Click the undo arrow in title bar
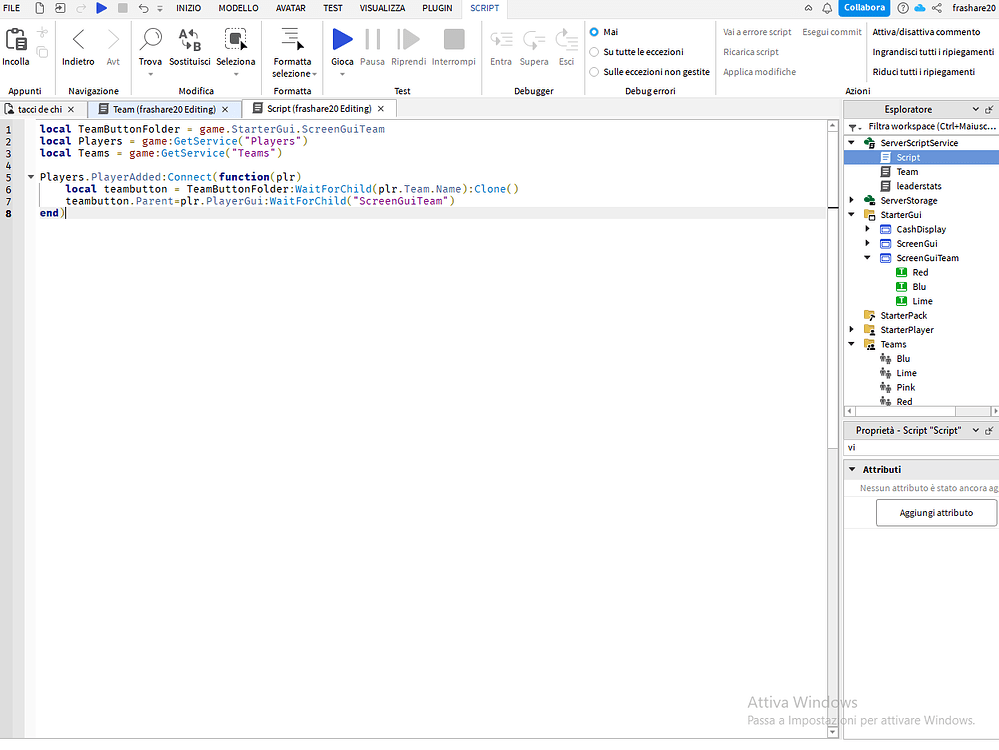This screenshot has width=999, height=750. (x=143, y=8)
